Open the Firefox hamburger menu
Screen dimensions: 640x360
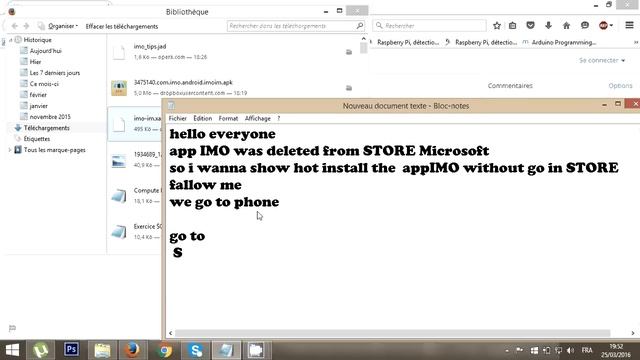point(629,25)
